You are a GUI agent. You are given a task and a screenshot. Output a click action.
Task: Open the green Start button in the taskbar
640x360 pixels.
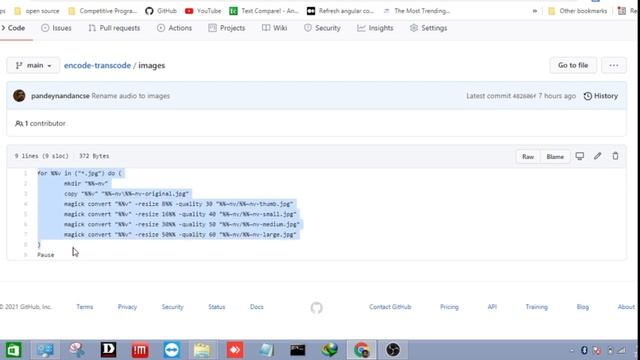pos(13,350)
